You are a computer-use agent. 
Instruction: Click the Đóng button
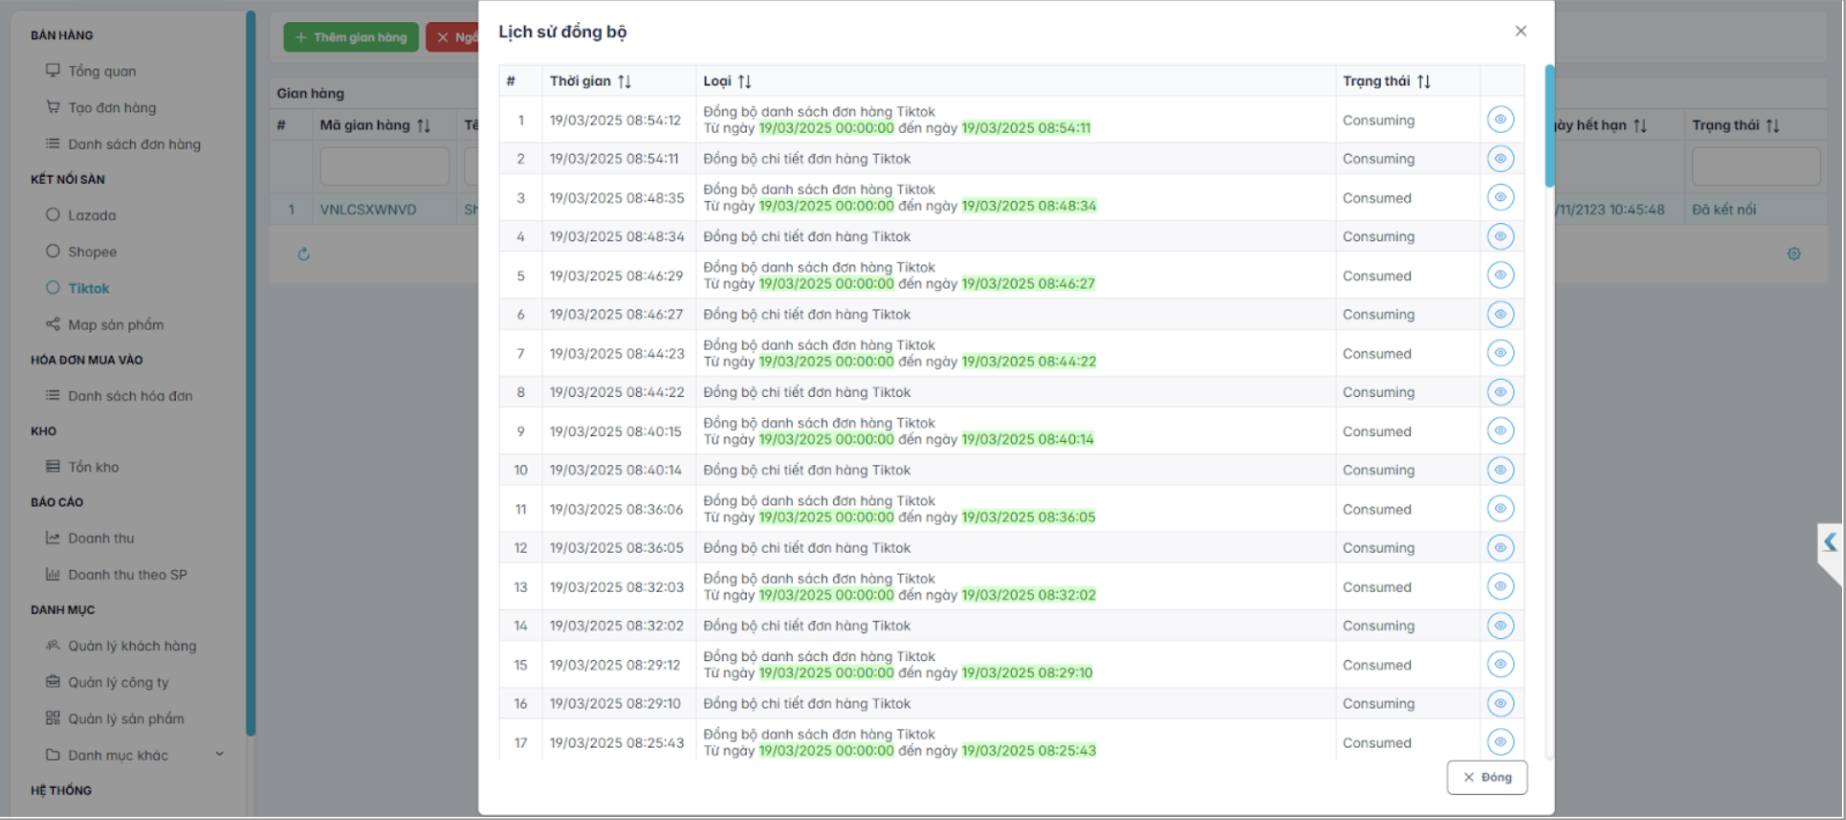[x=1486, y=777]
